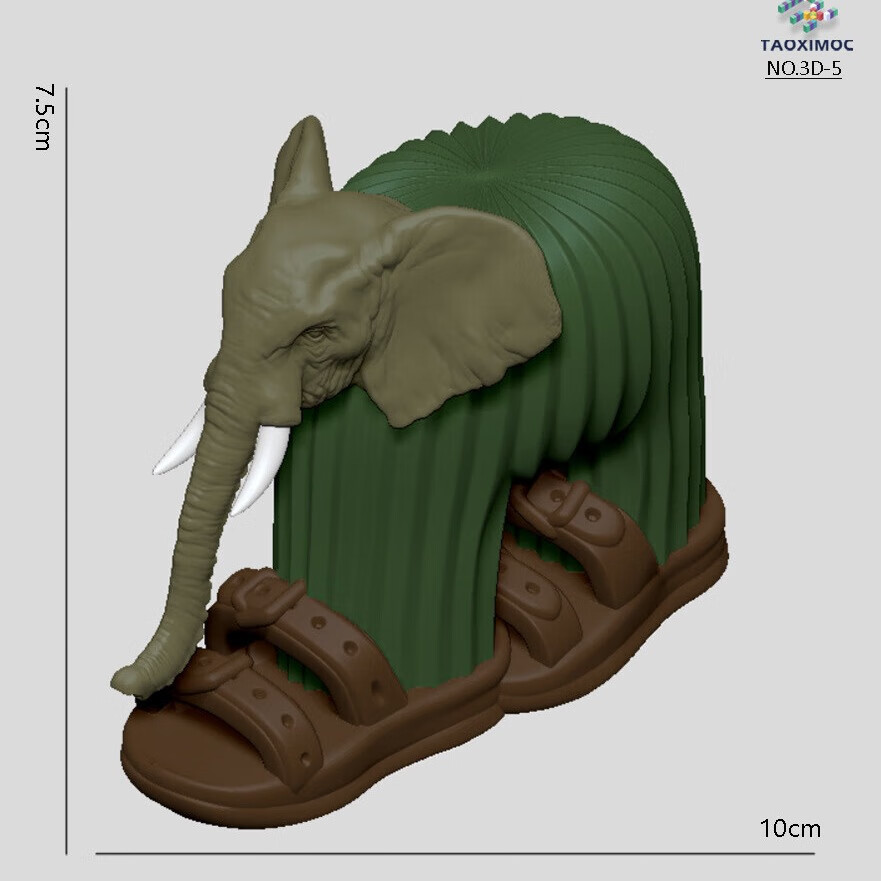Select the 10cm width label
The image size is (881, 881).
(790, 828)
